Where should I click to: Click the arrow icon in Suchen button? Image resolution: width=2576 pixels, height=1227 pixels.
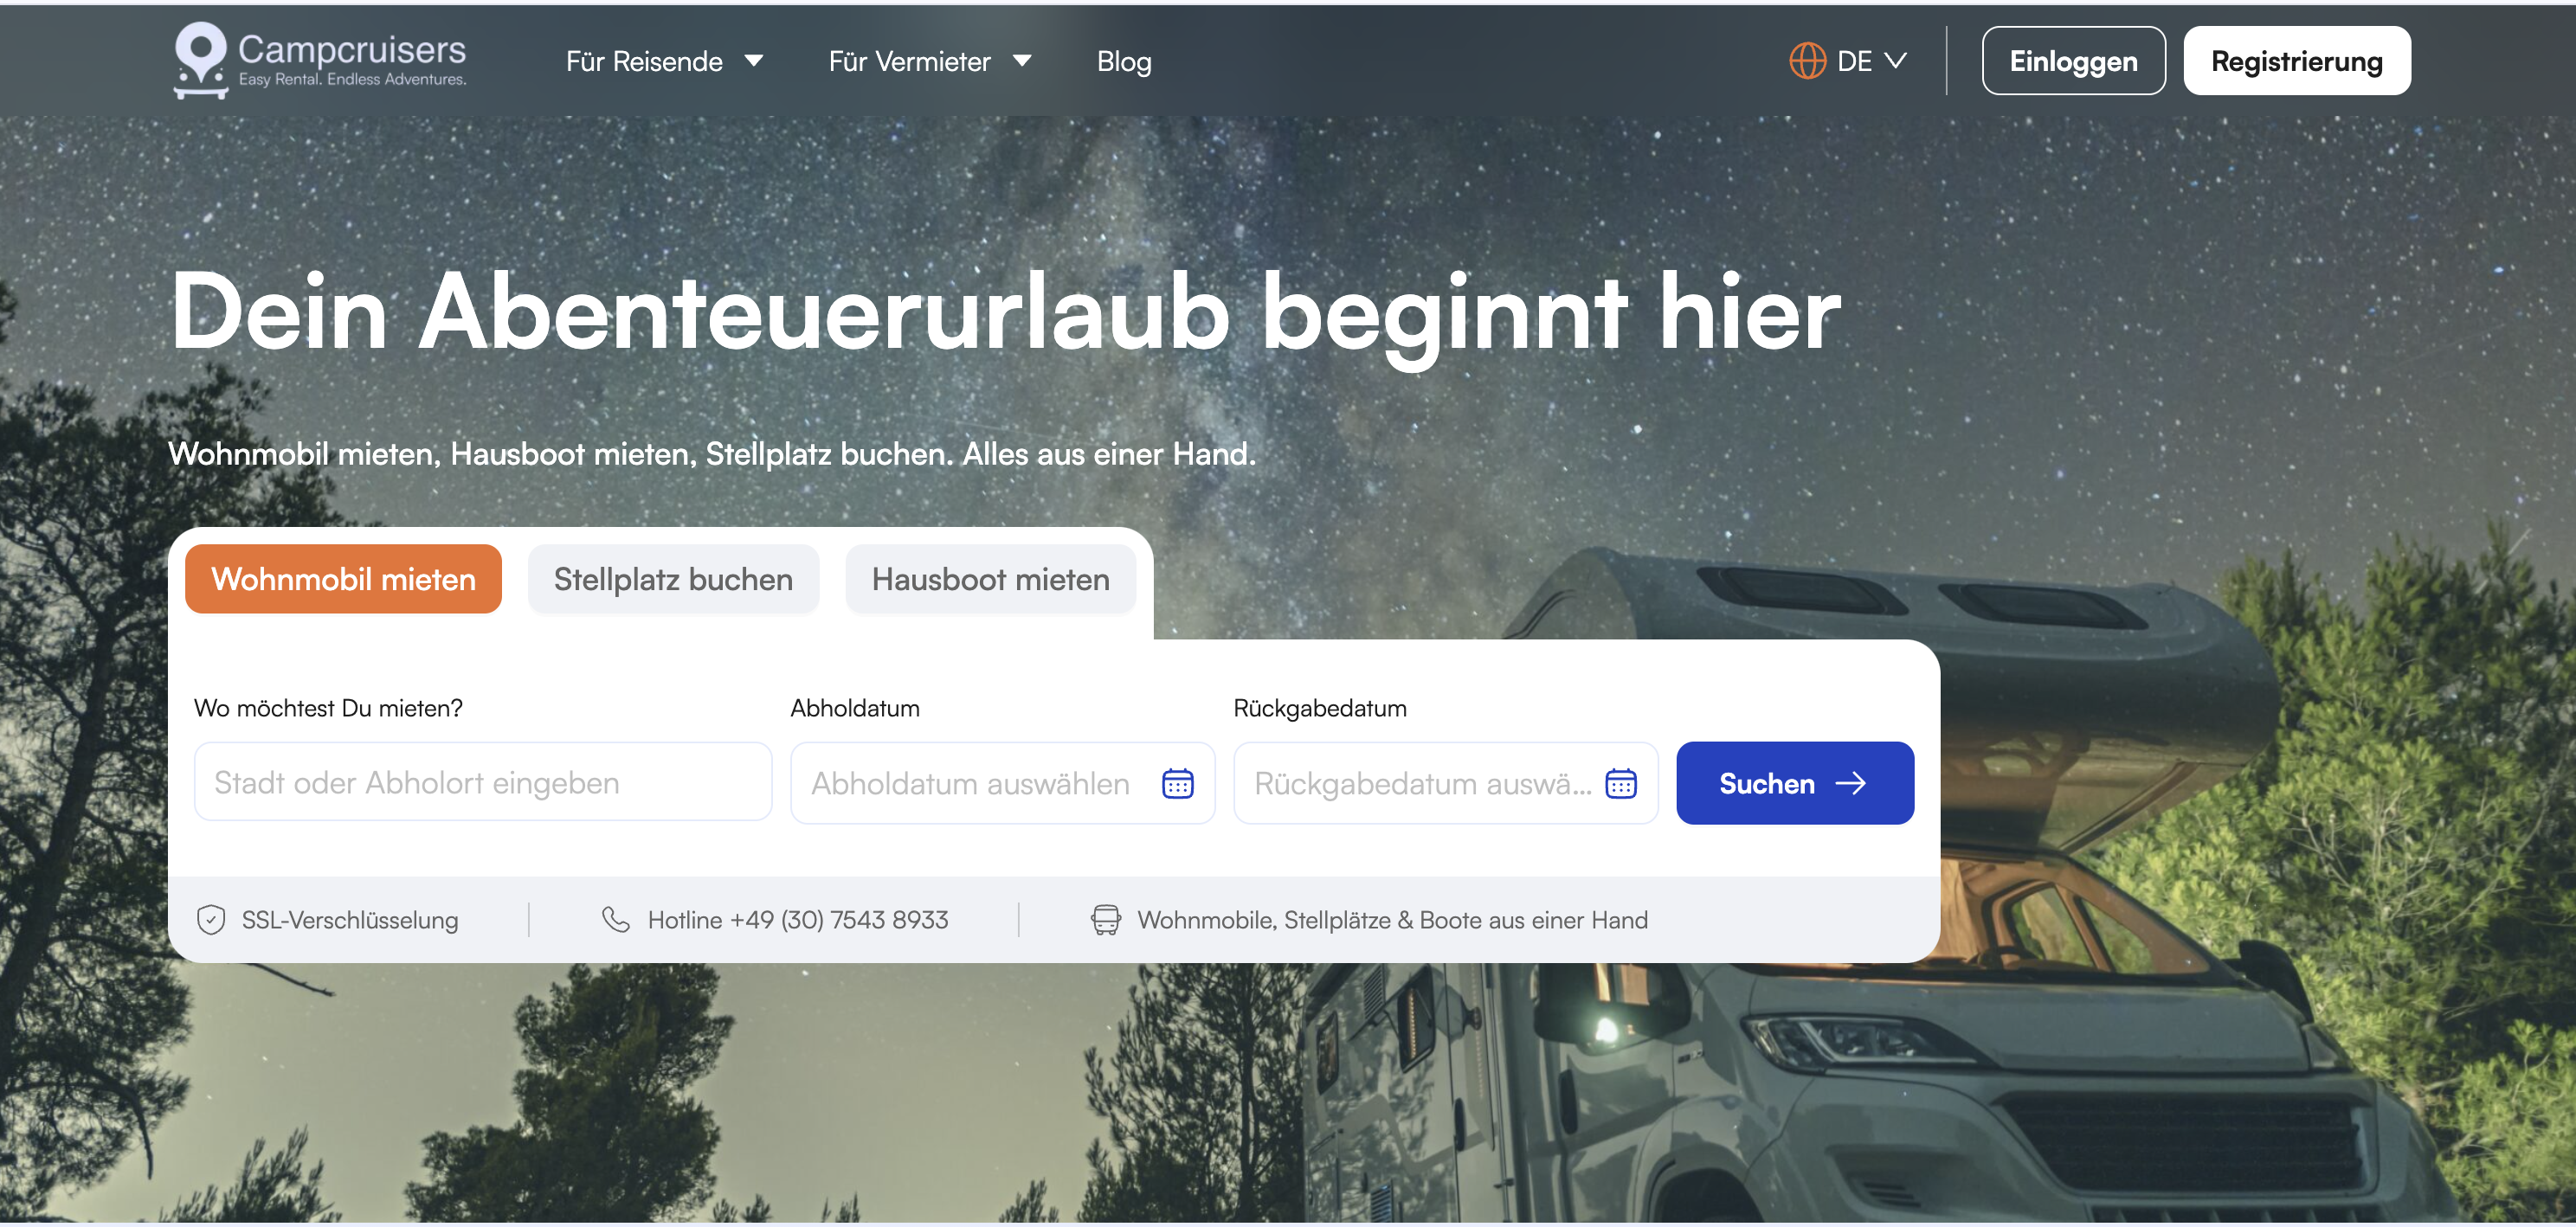pyautogui.click(x=1850, y=783)
